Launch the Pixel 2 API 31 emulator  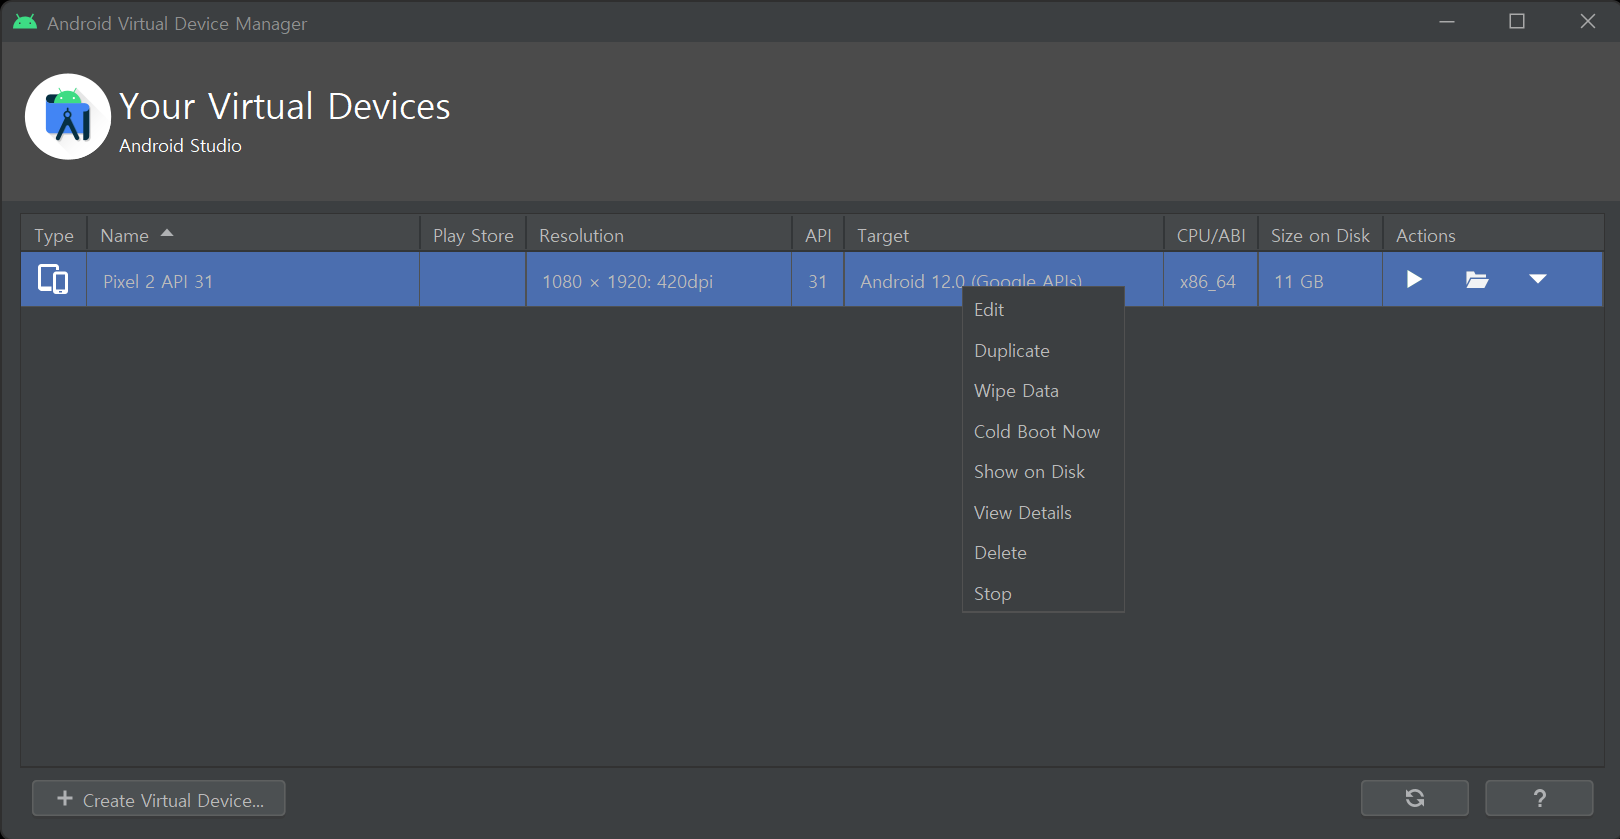tap(1414, 279)
